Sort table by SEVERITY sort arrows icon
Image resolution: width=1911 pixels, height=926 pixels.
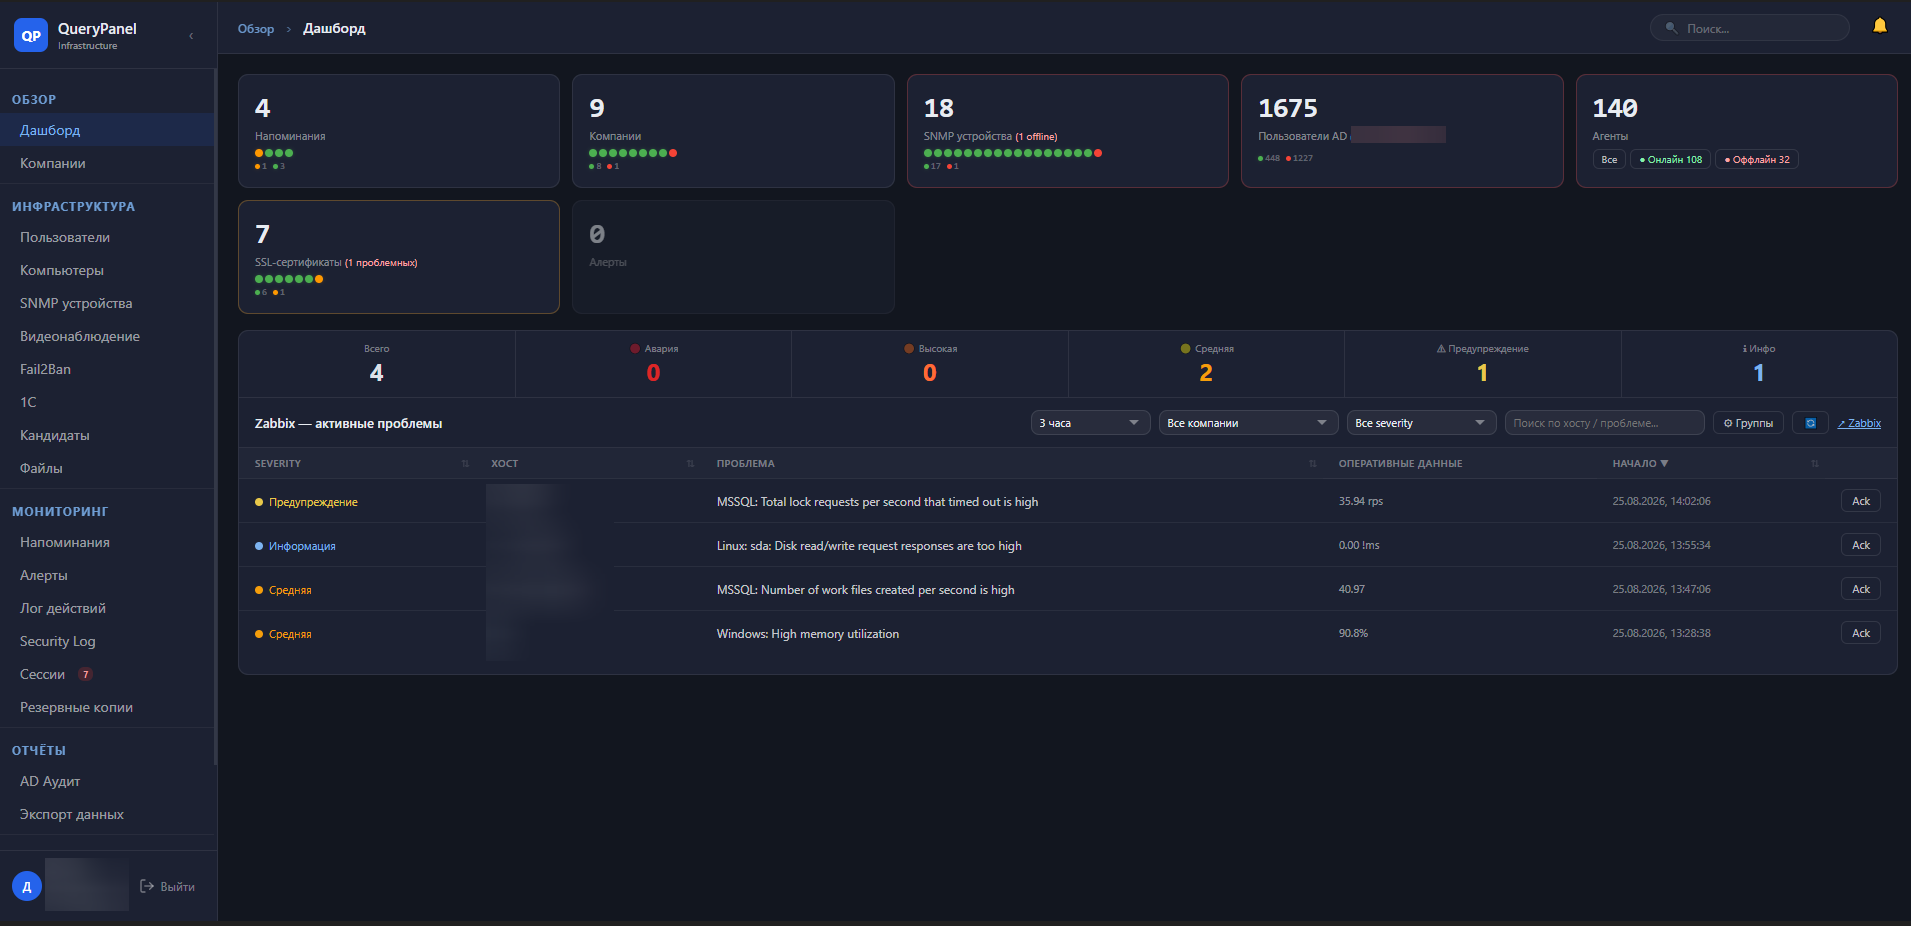(x=465, y=464)
